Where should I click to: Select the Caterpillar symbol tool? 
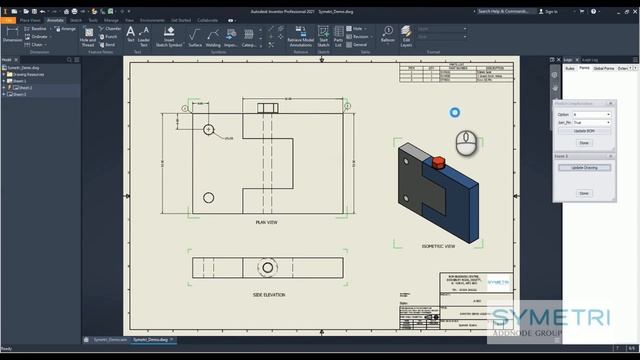pos(249,37)
